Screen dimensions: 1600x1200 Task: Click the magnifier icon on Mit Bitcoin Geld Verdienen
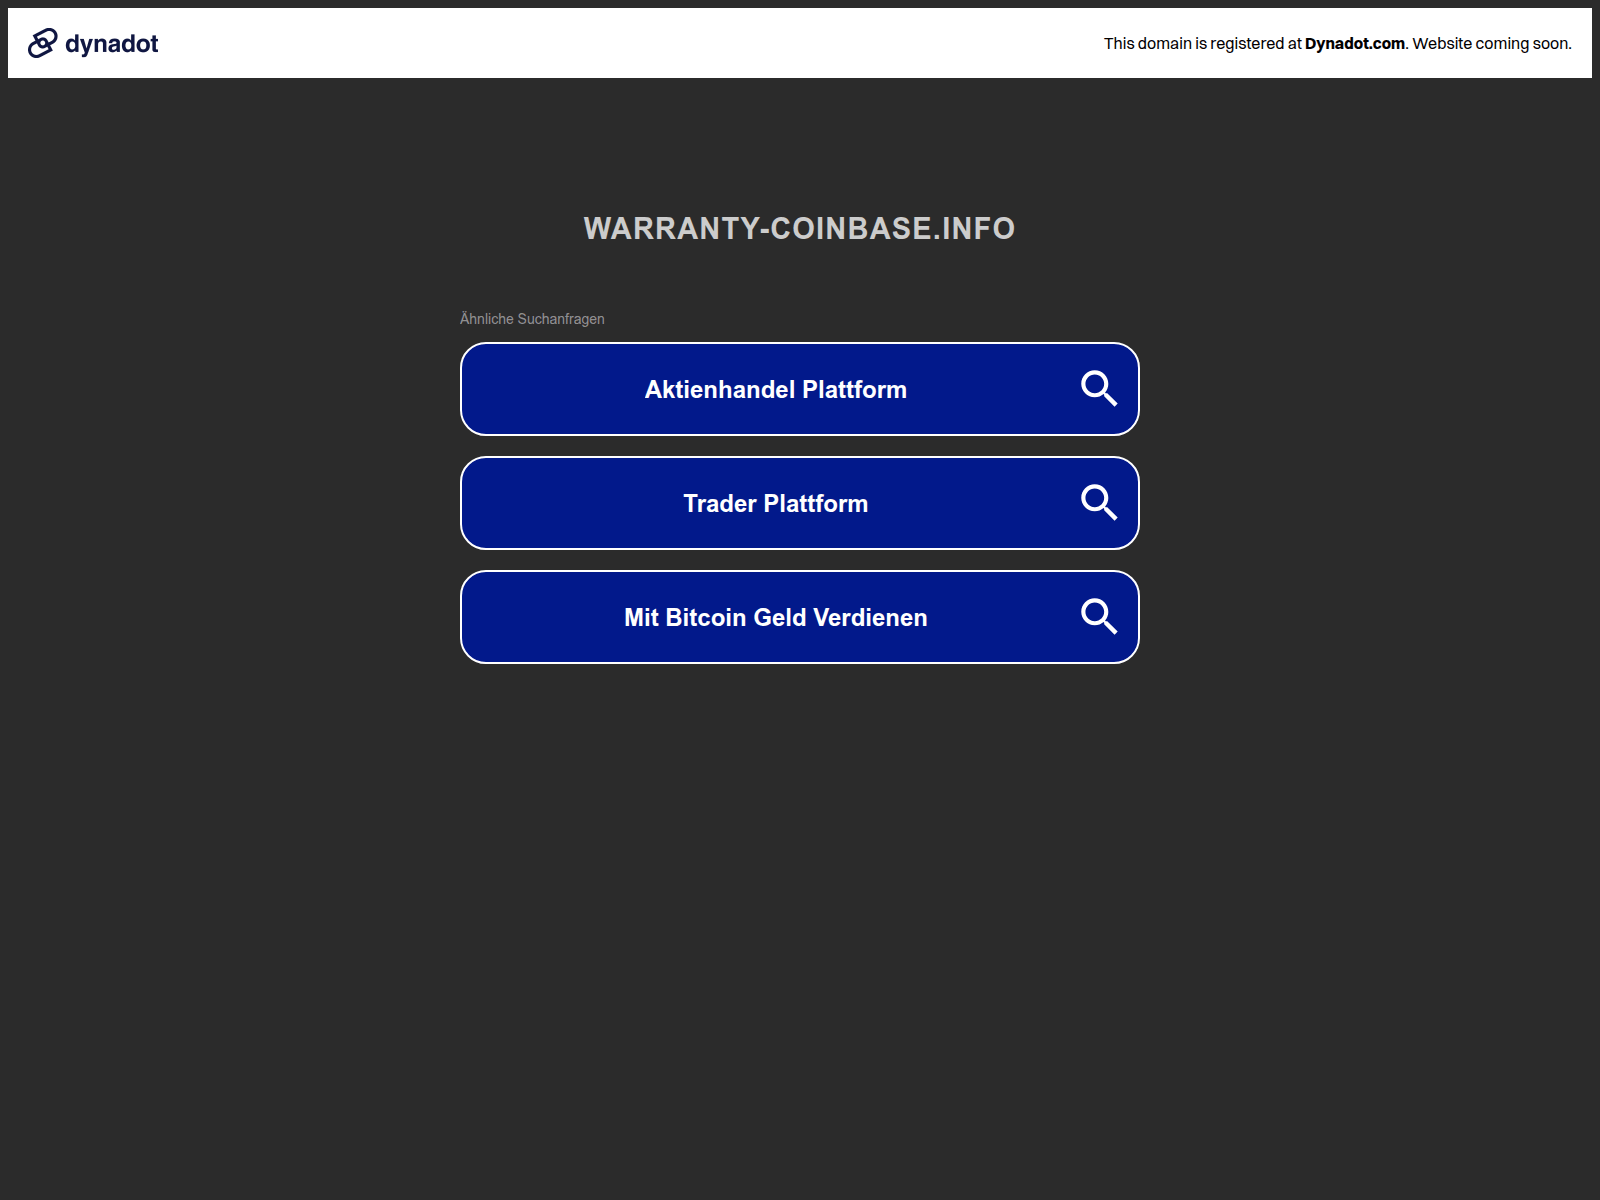coord(1099,616)
